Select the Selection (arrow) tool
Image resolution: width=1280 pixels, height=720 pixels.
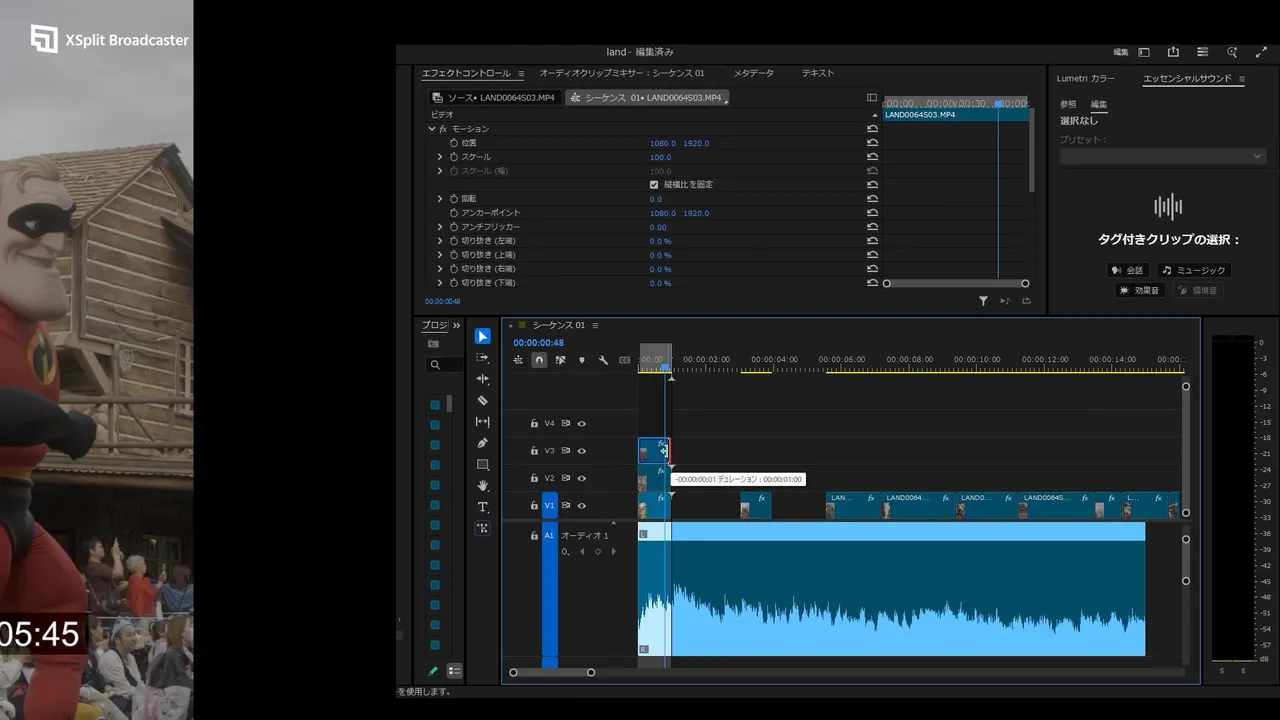483,336
